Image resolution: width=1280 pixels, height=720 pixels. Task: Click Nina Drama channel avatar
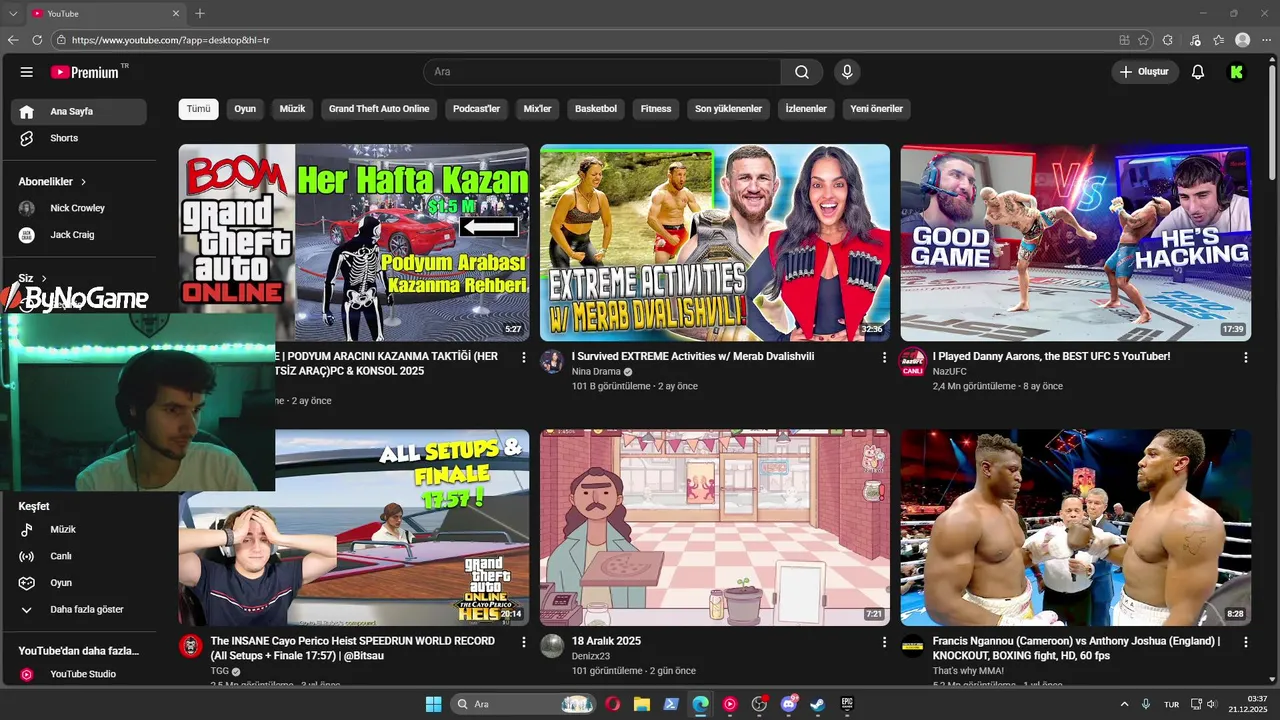(x=552, y=361)
